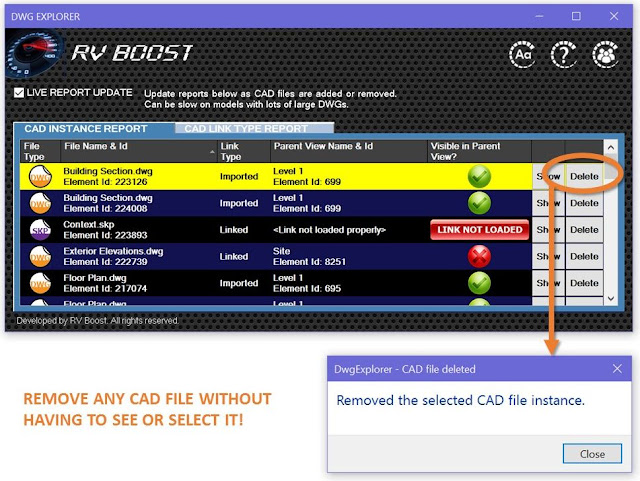
Task: Open the text size Aa icon
Action: click(523, 54)
